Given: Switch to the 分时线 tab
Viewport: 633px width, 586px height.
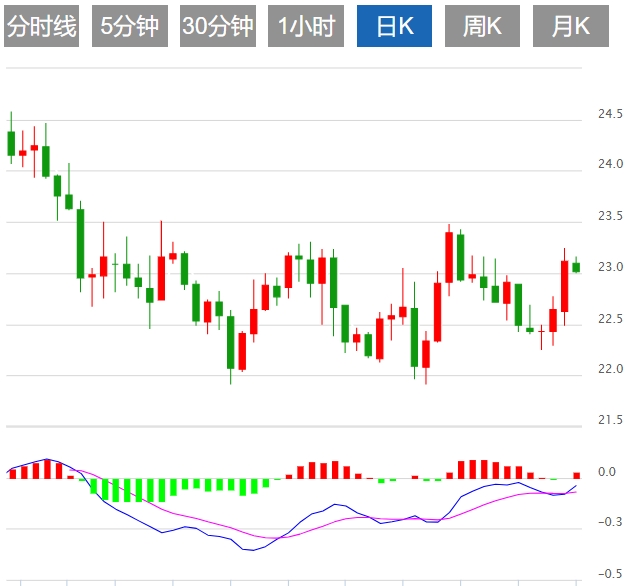Looking at the screenshot, I should pyautogui.click(x=42, y=26).
